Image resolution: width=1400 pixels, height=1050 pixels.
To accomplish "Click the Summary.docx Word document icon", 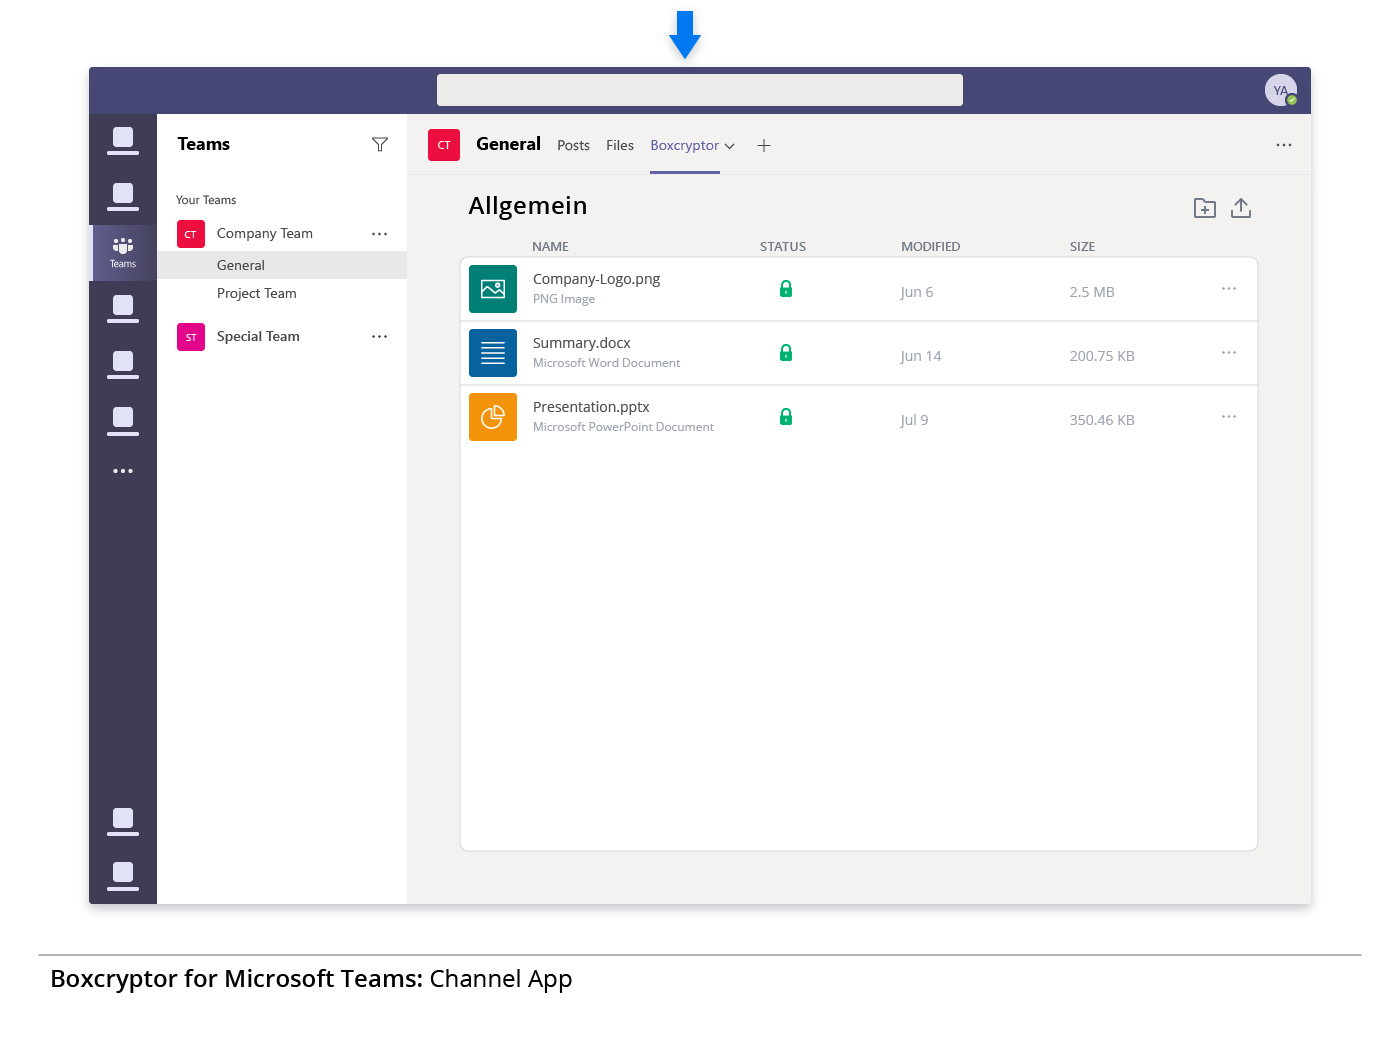I will pos(493,353).
